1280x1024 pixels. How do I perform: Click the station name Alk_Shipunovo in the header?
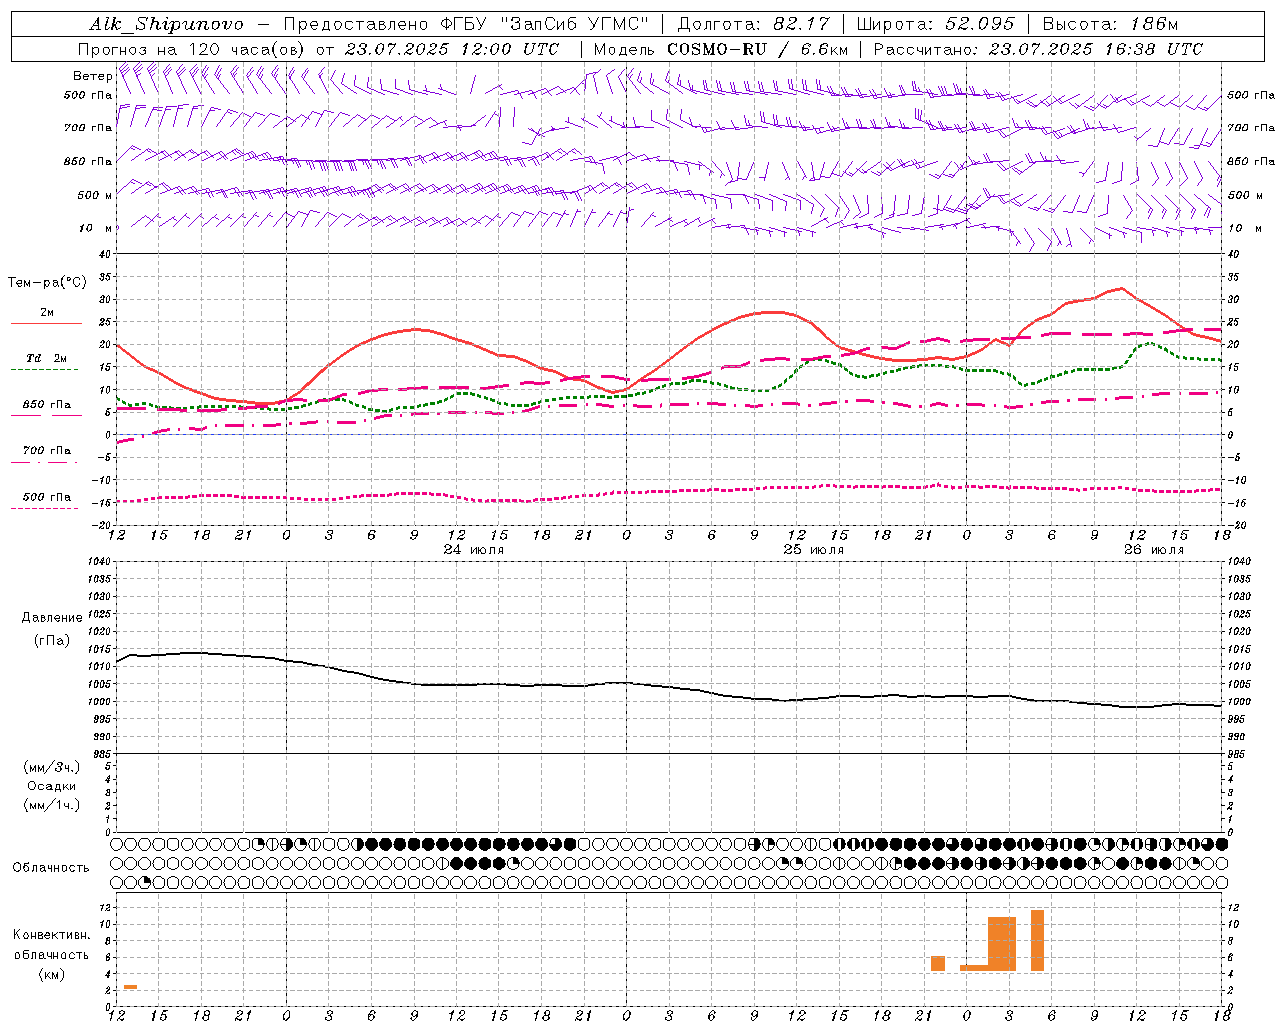pyautogui.click(x=166, y=24)
